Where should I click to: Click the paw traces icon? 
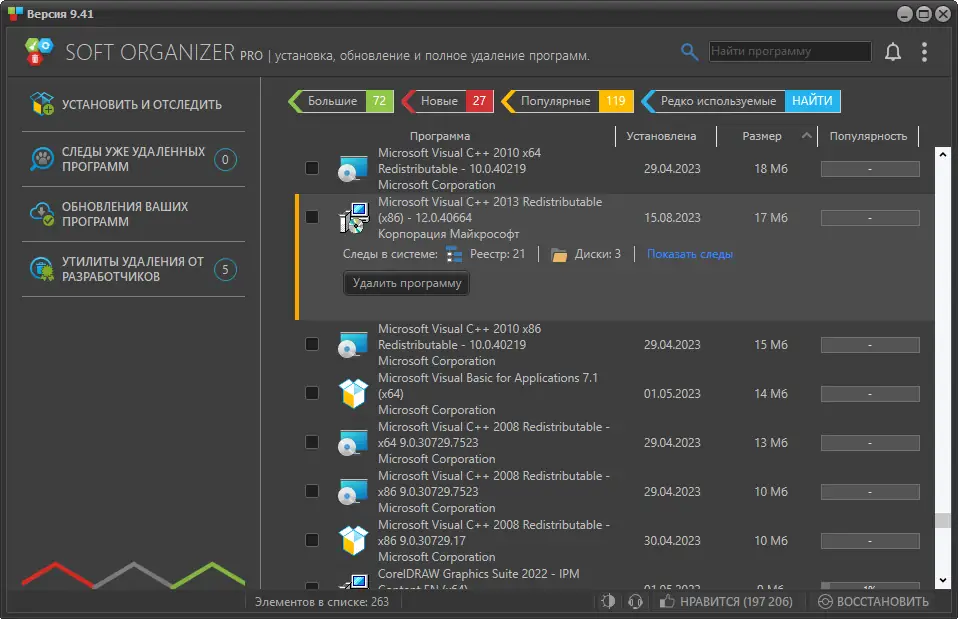tap(42, 159)
